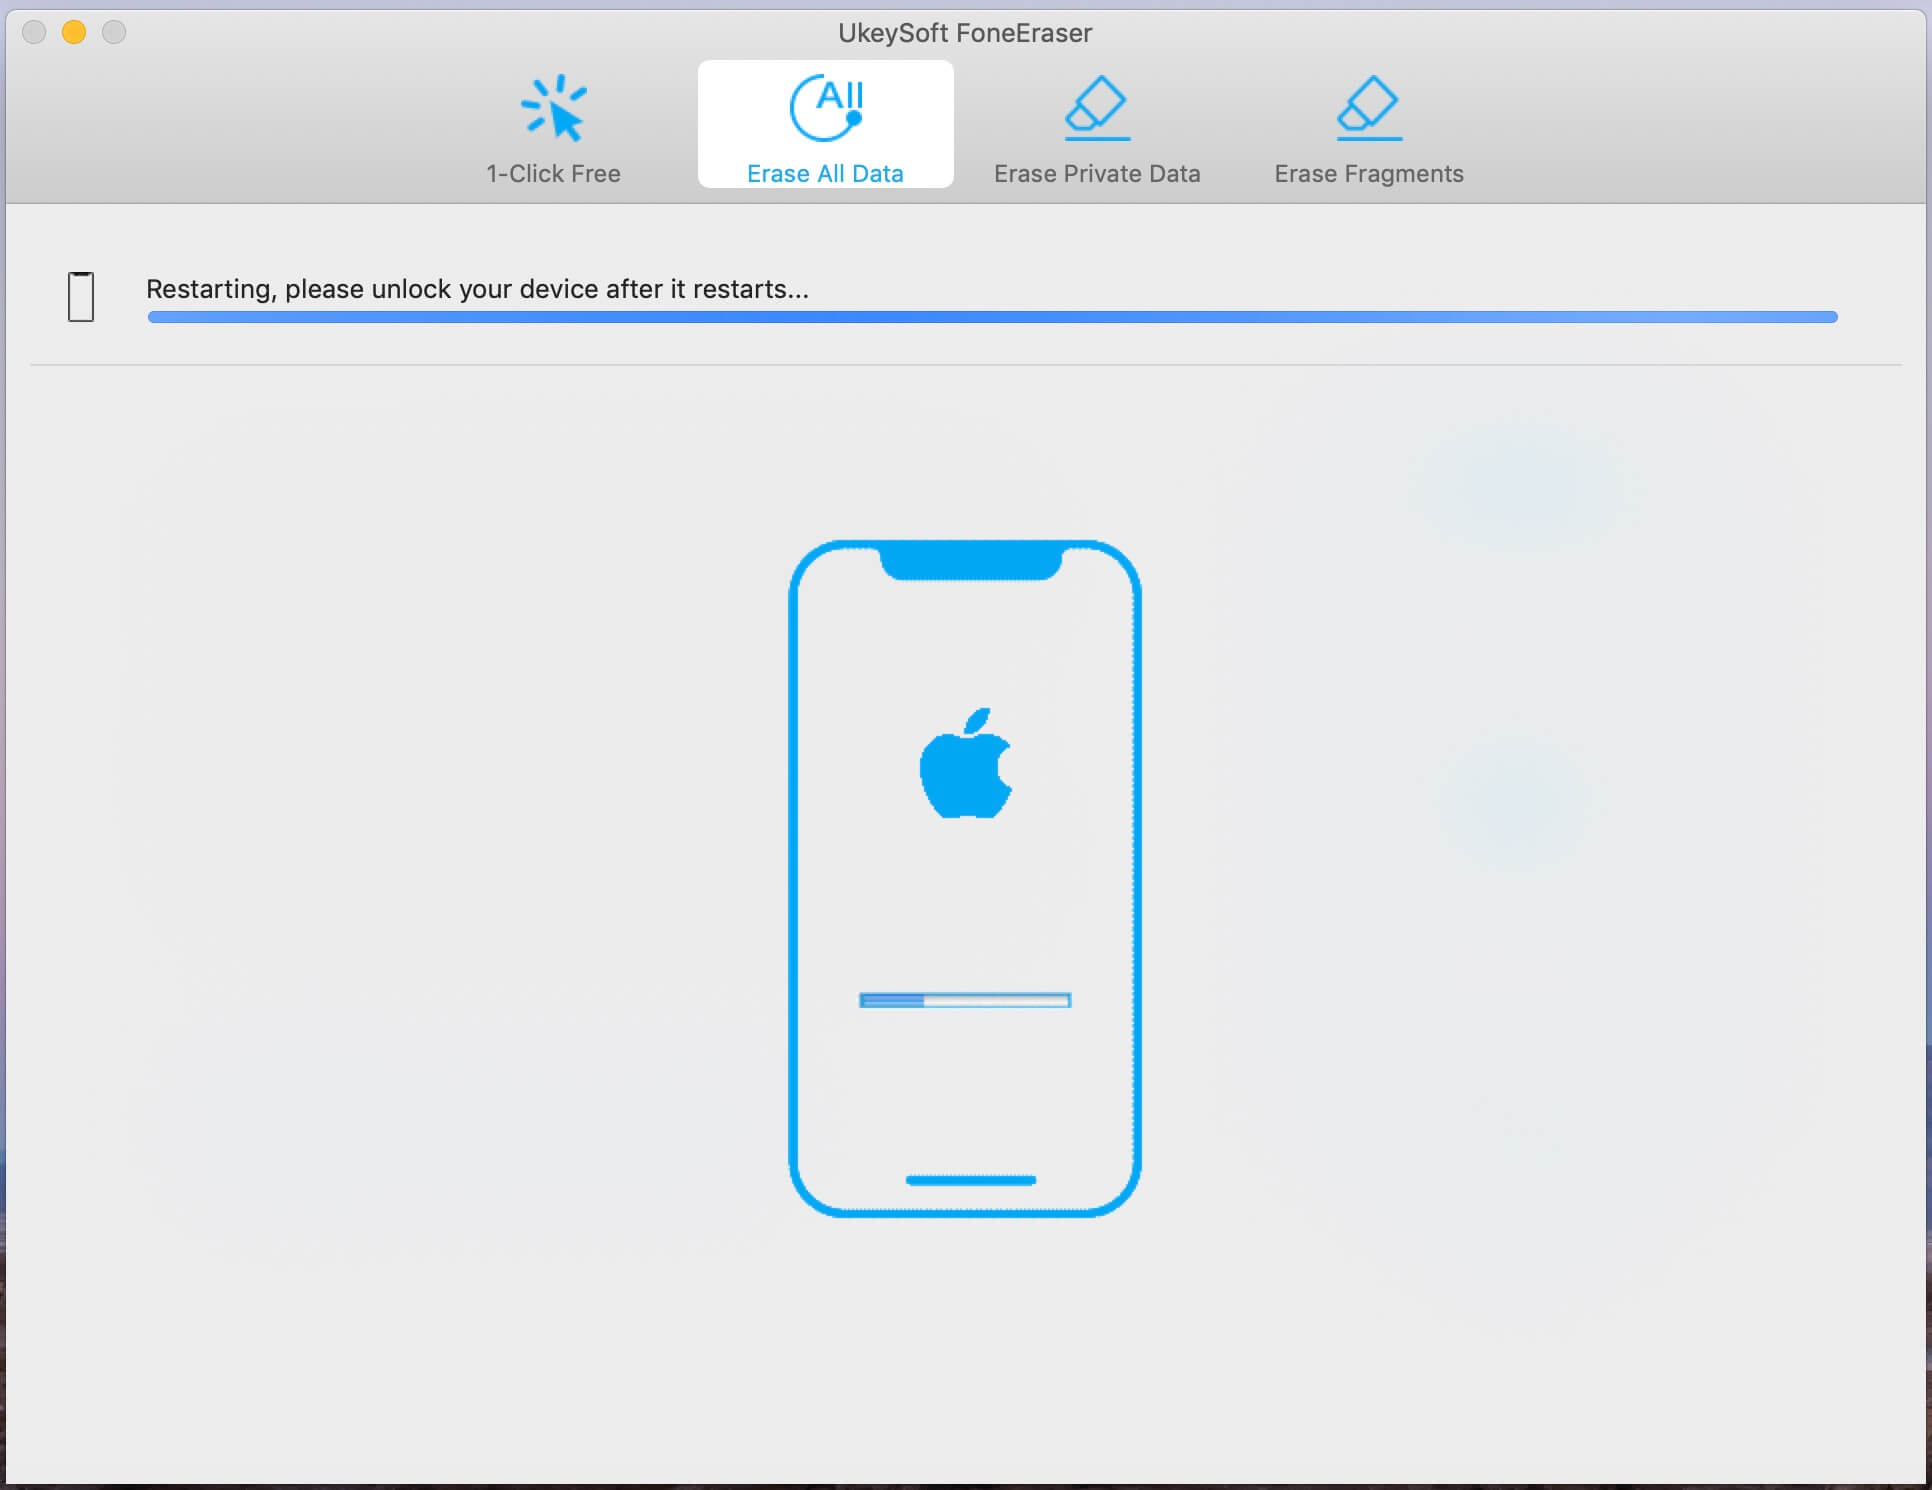Click the blue phone outline illustration
The width and height of the screenshot is (1932, 1490).
pos(795,880)
